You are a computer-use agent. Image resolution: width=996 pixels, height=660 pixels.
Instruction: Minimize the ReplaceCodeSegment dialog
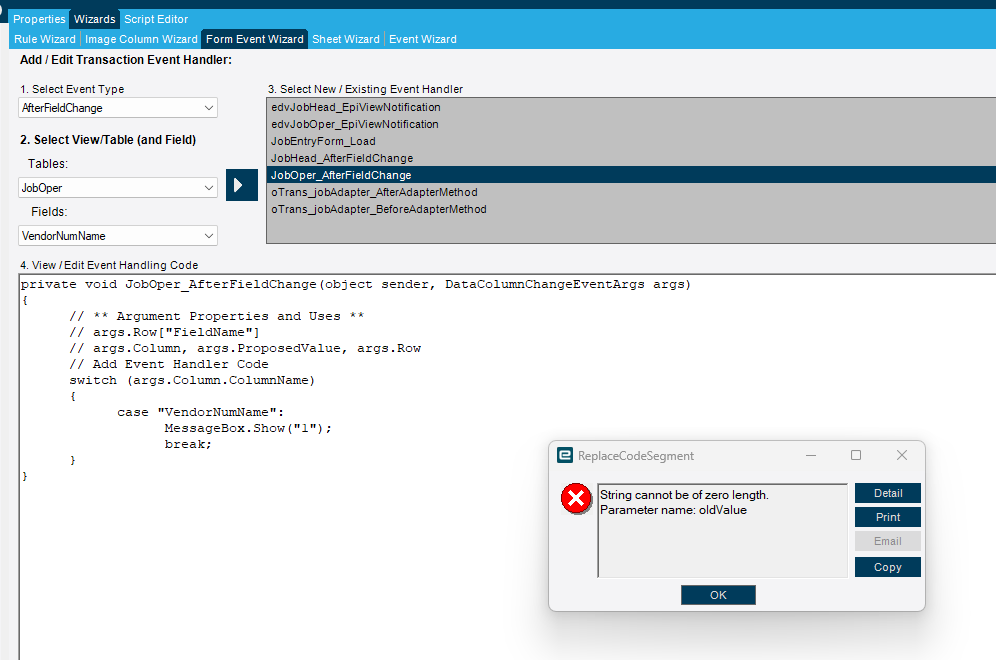click(x=811, y=455)
